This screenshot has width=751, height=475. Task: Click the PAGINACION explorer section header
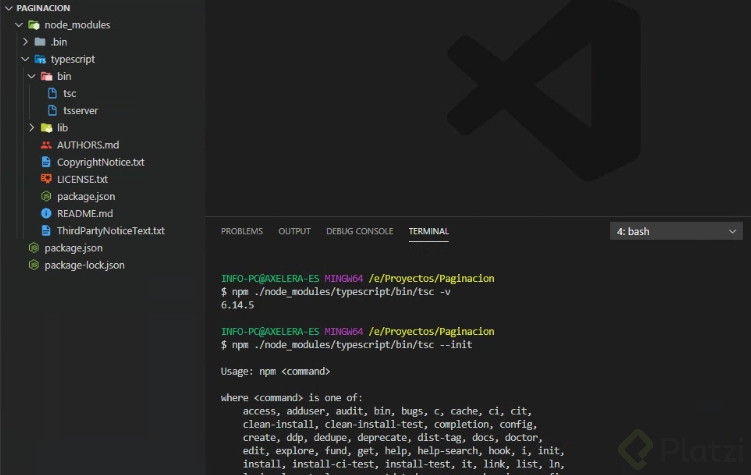(43, 8)
